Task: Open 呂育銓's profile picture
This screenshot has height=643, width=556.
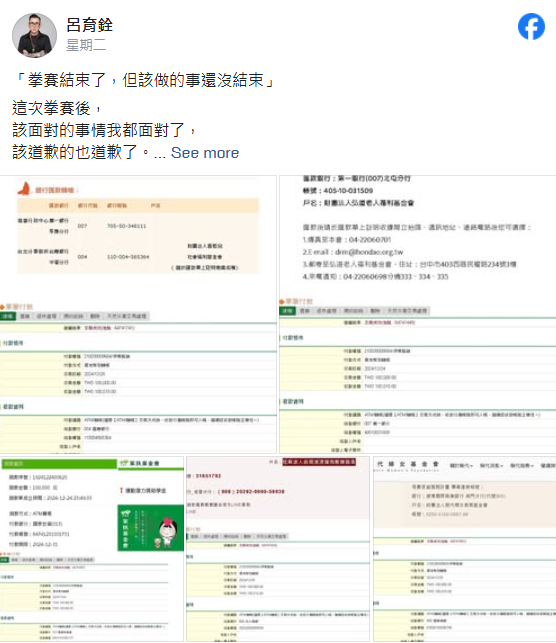Action: coord(34,35)
